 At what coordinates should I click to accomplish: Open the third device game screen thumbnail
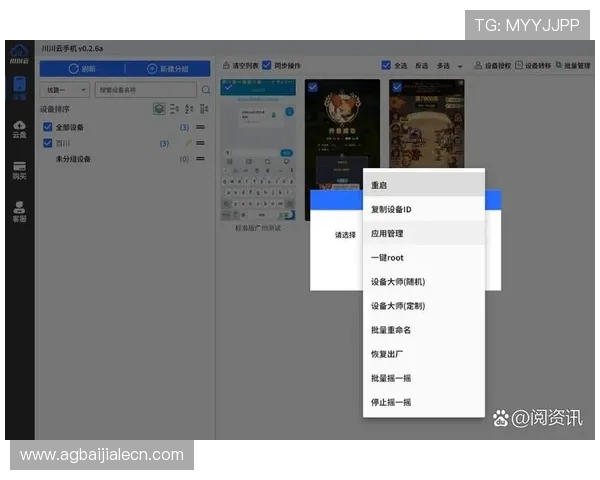[427, 123]
